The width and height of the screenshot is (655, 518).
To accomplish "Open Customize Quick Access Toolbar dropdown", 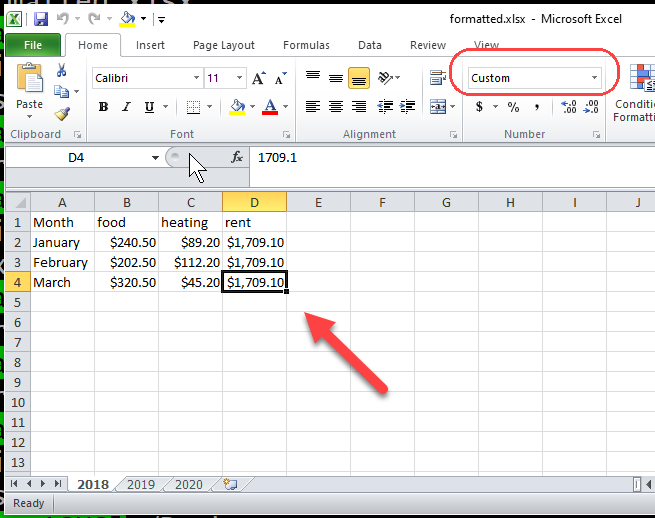I will pos(161,19).
